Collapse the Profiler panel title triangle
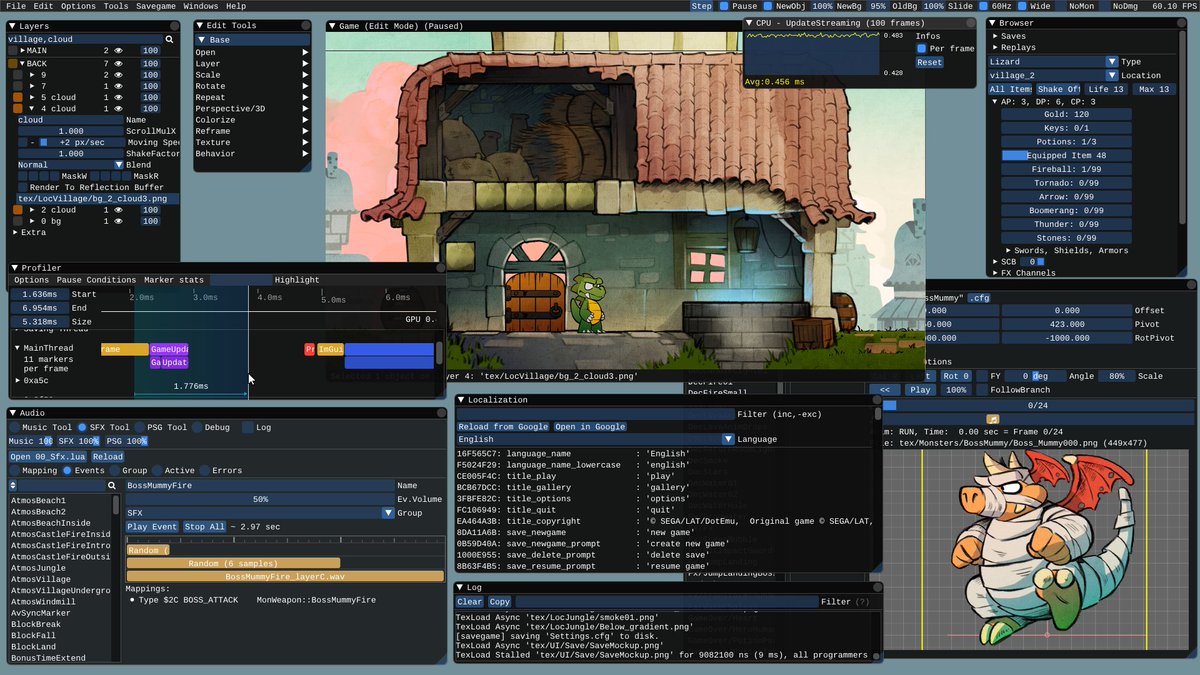 (x=14, y=268)
